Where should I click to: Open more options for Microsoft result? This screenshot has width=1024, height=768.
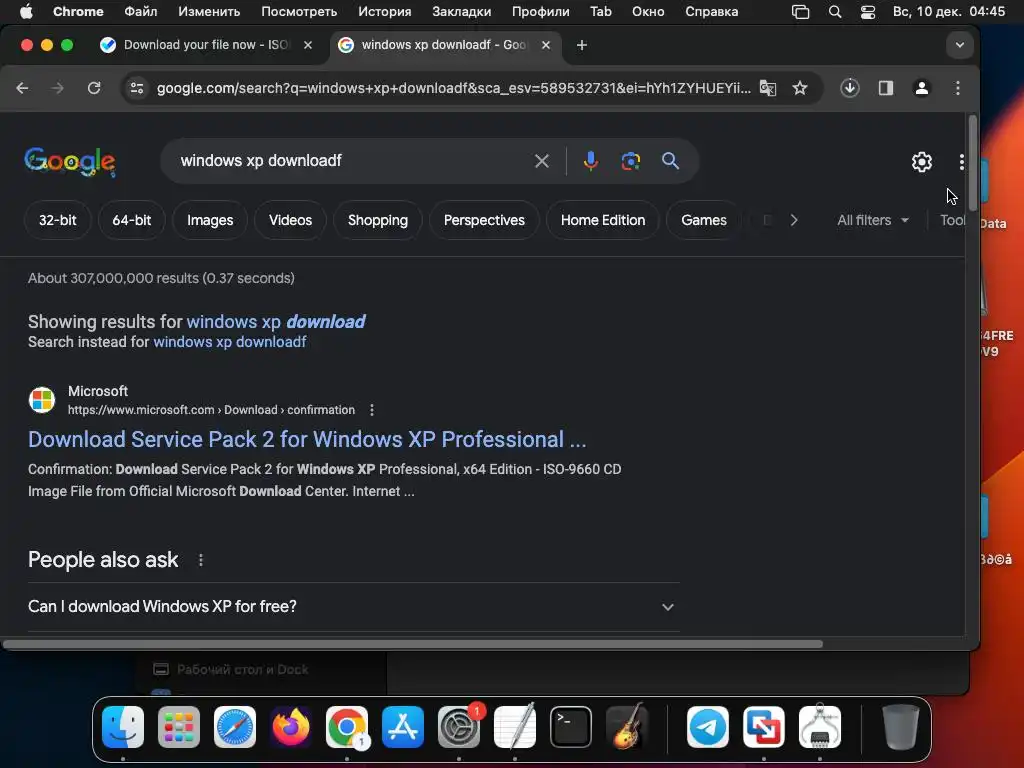pyautogui.click(x=372, y=410)
